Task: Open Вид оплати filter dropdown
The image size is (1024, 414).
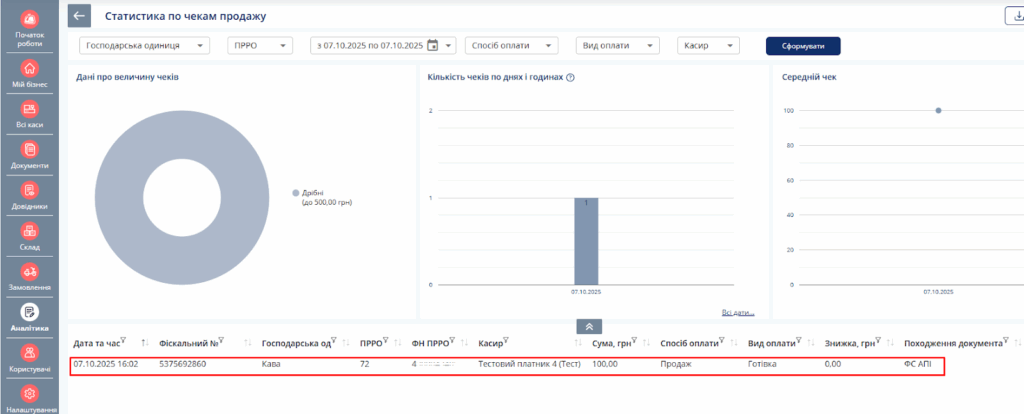Action: tap(618, 45)
